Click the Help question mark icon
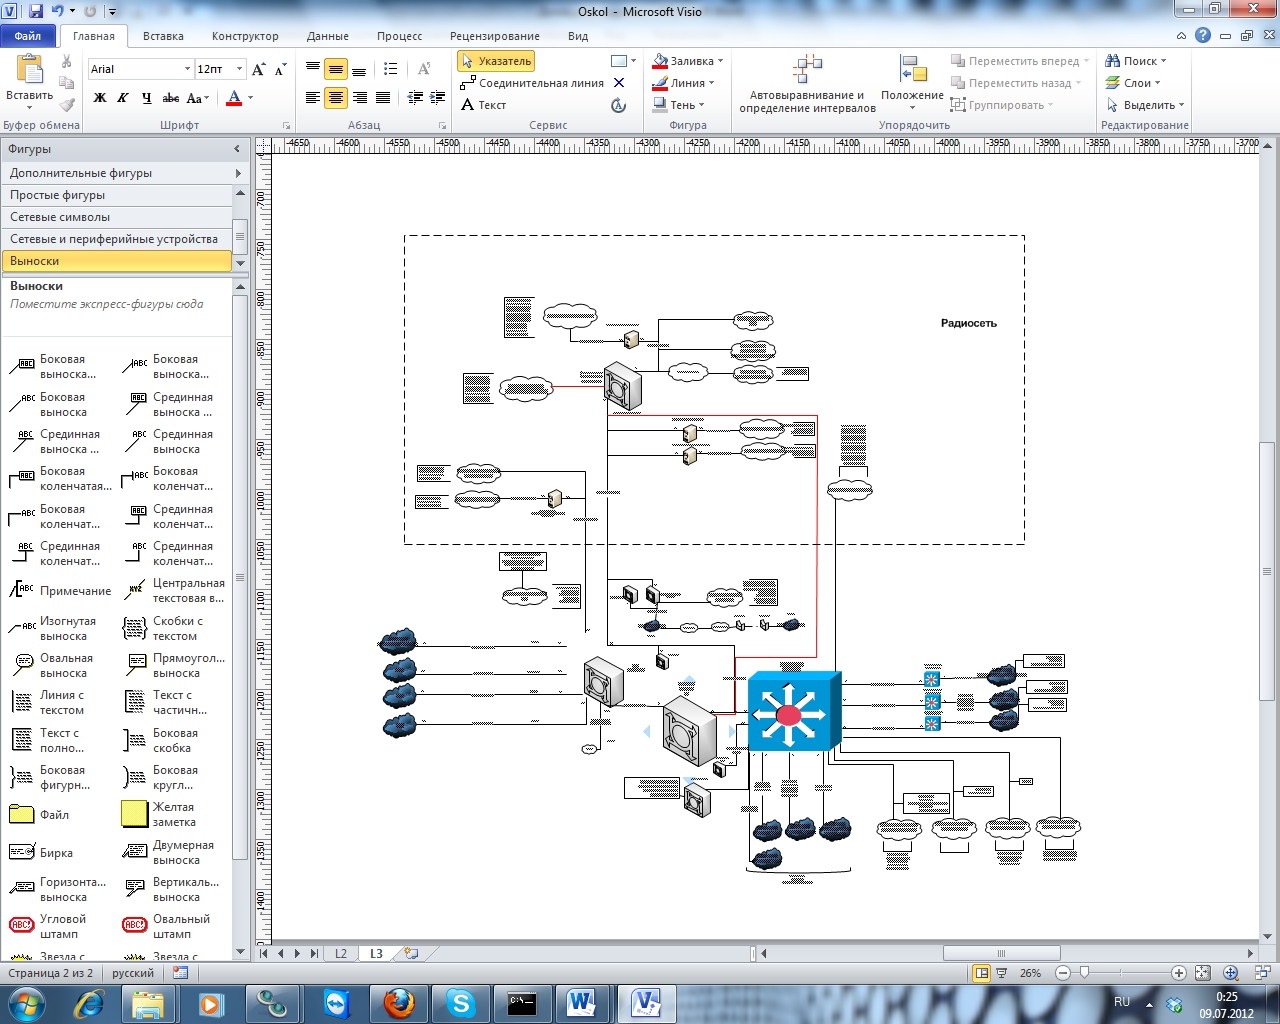Screen dimensions: 1280x1024 tap(1203, 35)
